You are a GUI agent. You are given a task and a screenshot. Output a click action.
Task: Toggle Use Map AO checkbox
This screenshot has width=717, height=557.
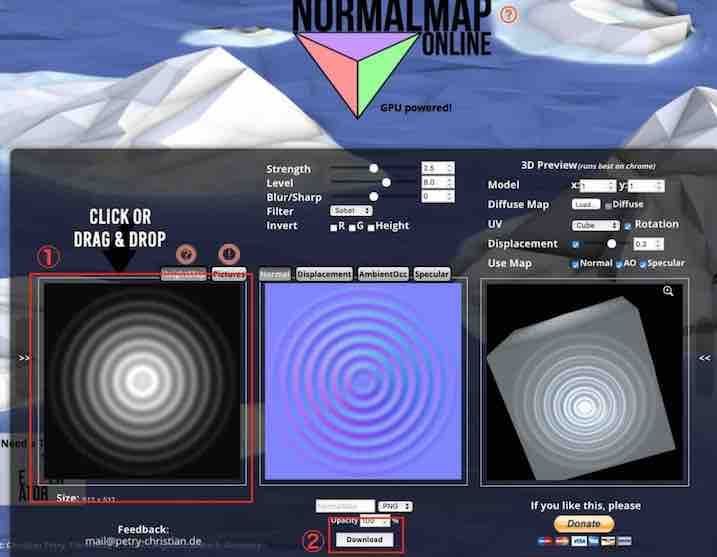coord(619,264)
